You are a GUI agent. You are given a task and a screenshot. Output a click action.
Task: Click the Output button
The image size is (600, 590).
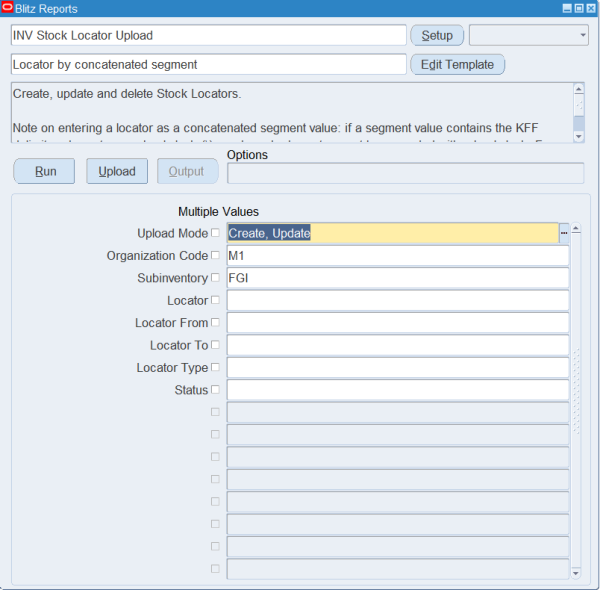tap(188, 171)
